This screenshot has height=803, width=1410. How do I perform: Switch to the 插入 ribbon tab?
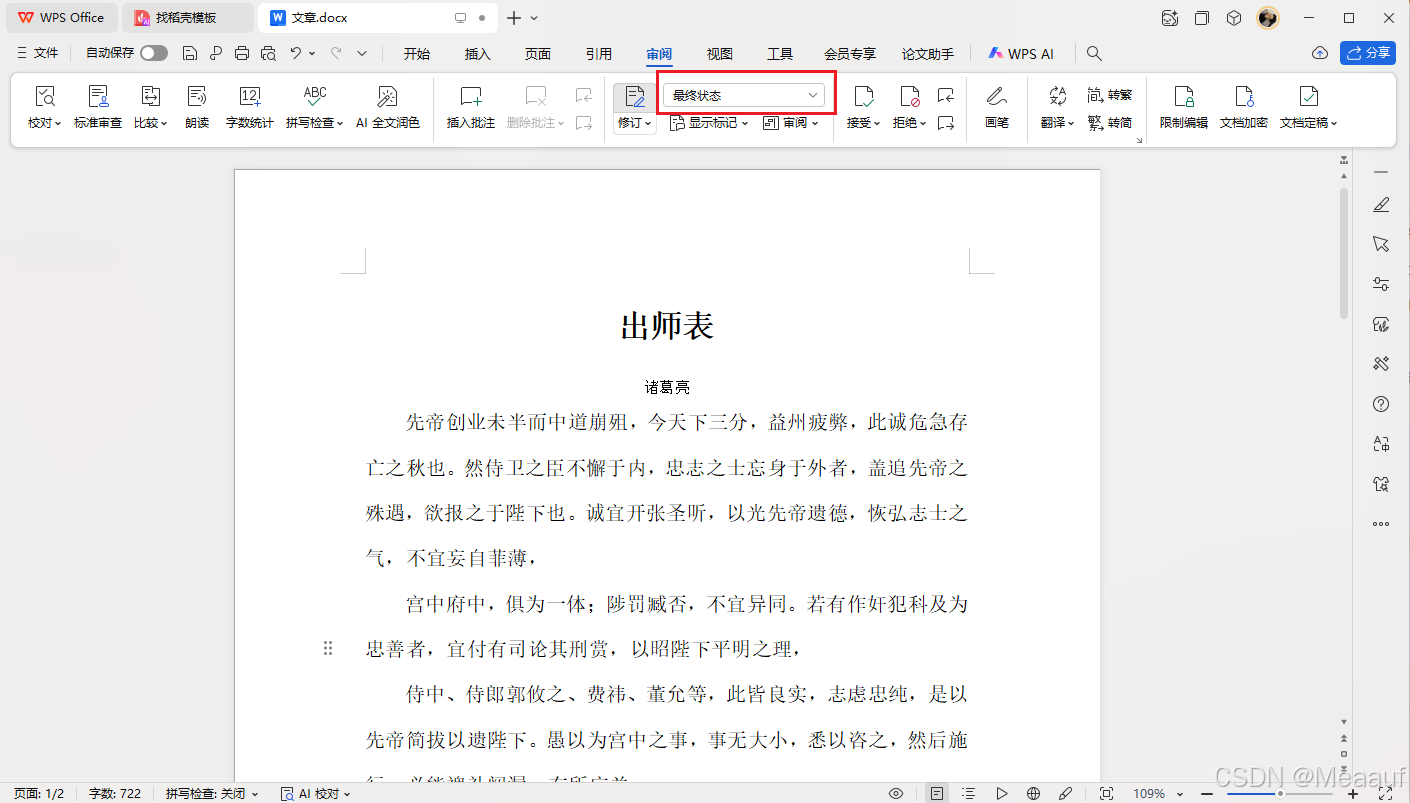click(x=478, y=54)
